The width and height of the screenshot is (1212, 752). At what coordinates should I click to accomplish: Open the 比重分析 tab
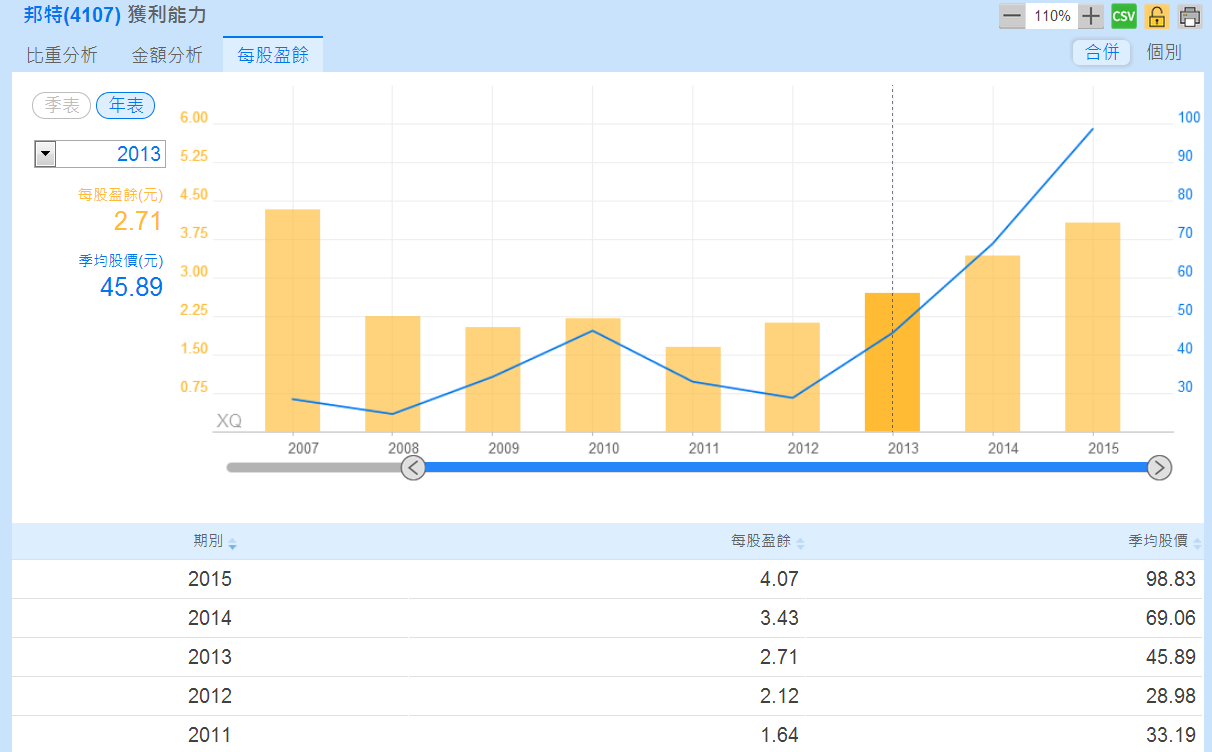coord(62,55)
